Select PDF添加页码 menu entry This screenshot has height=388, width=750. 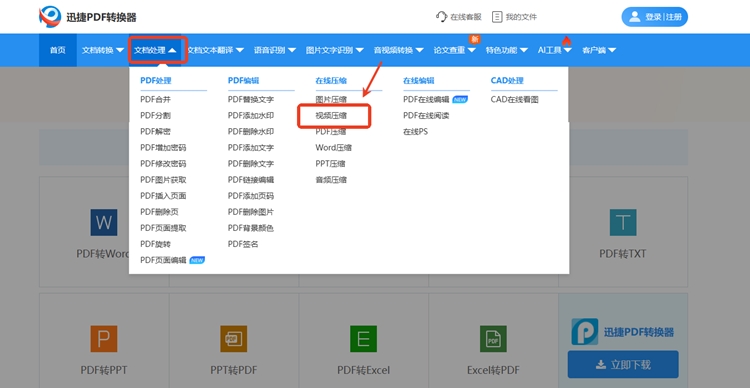pos(251,196)
